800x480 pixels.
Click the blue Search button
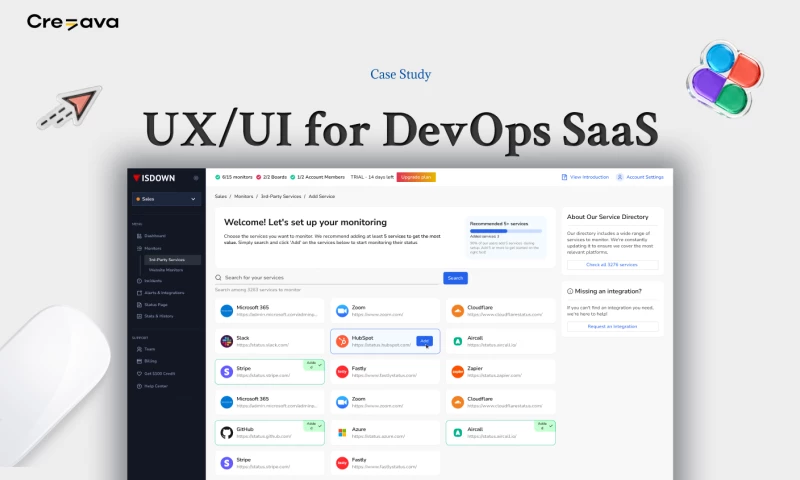pyautogui.click(x=455, y=278)
